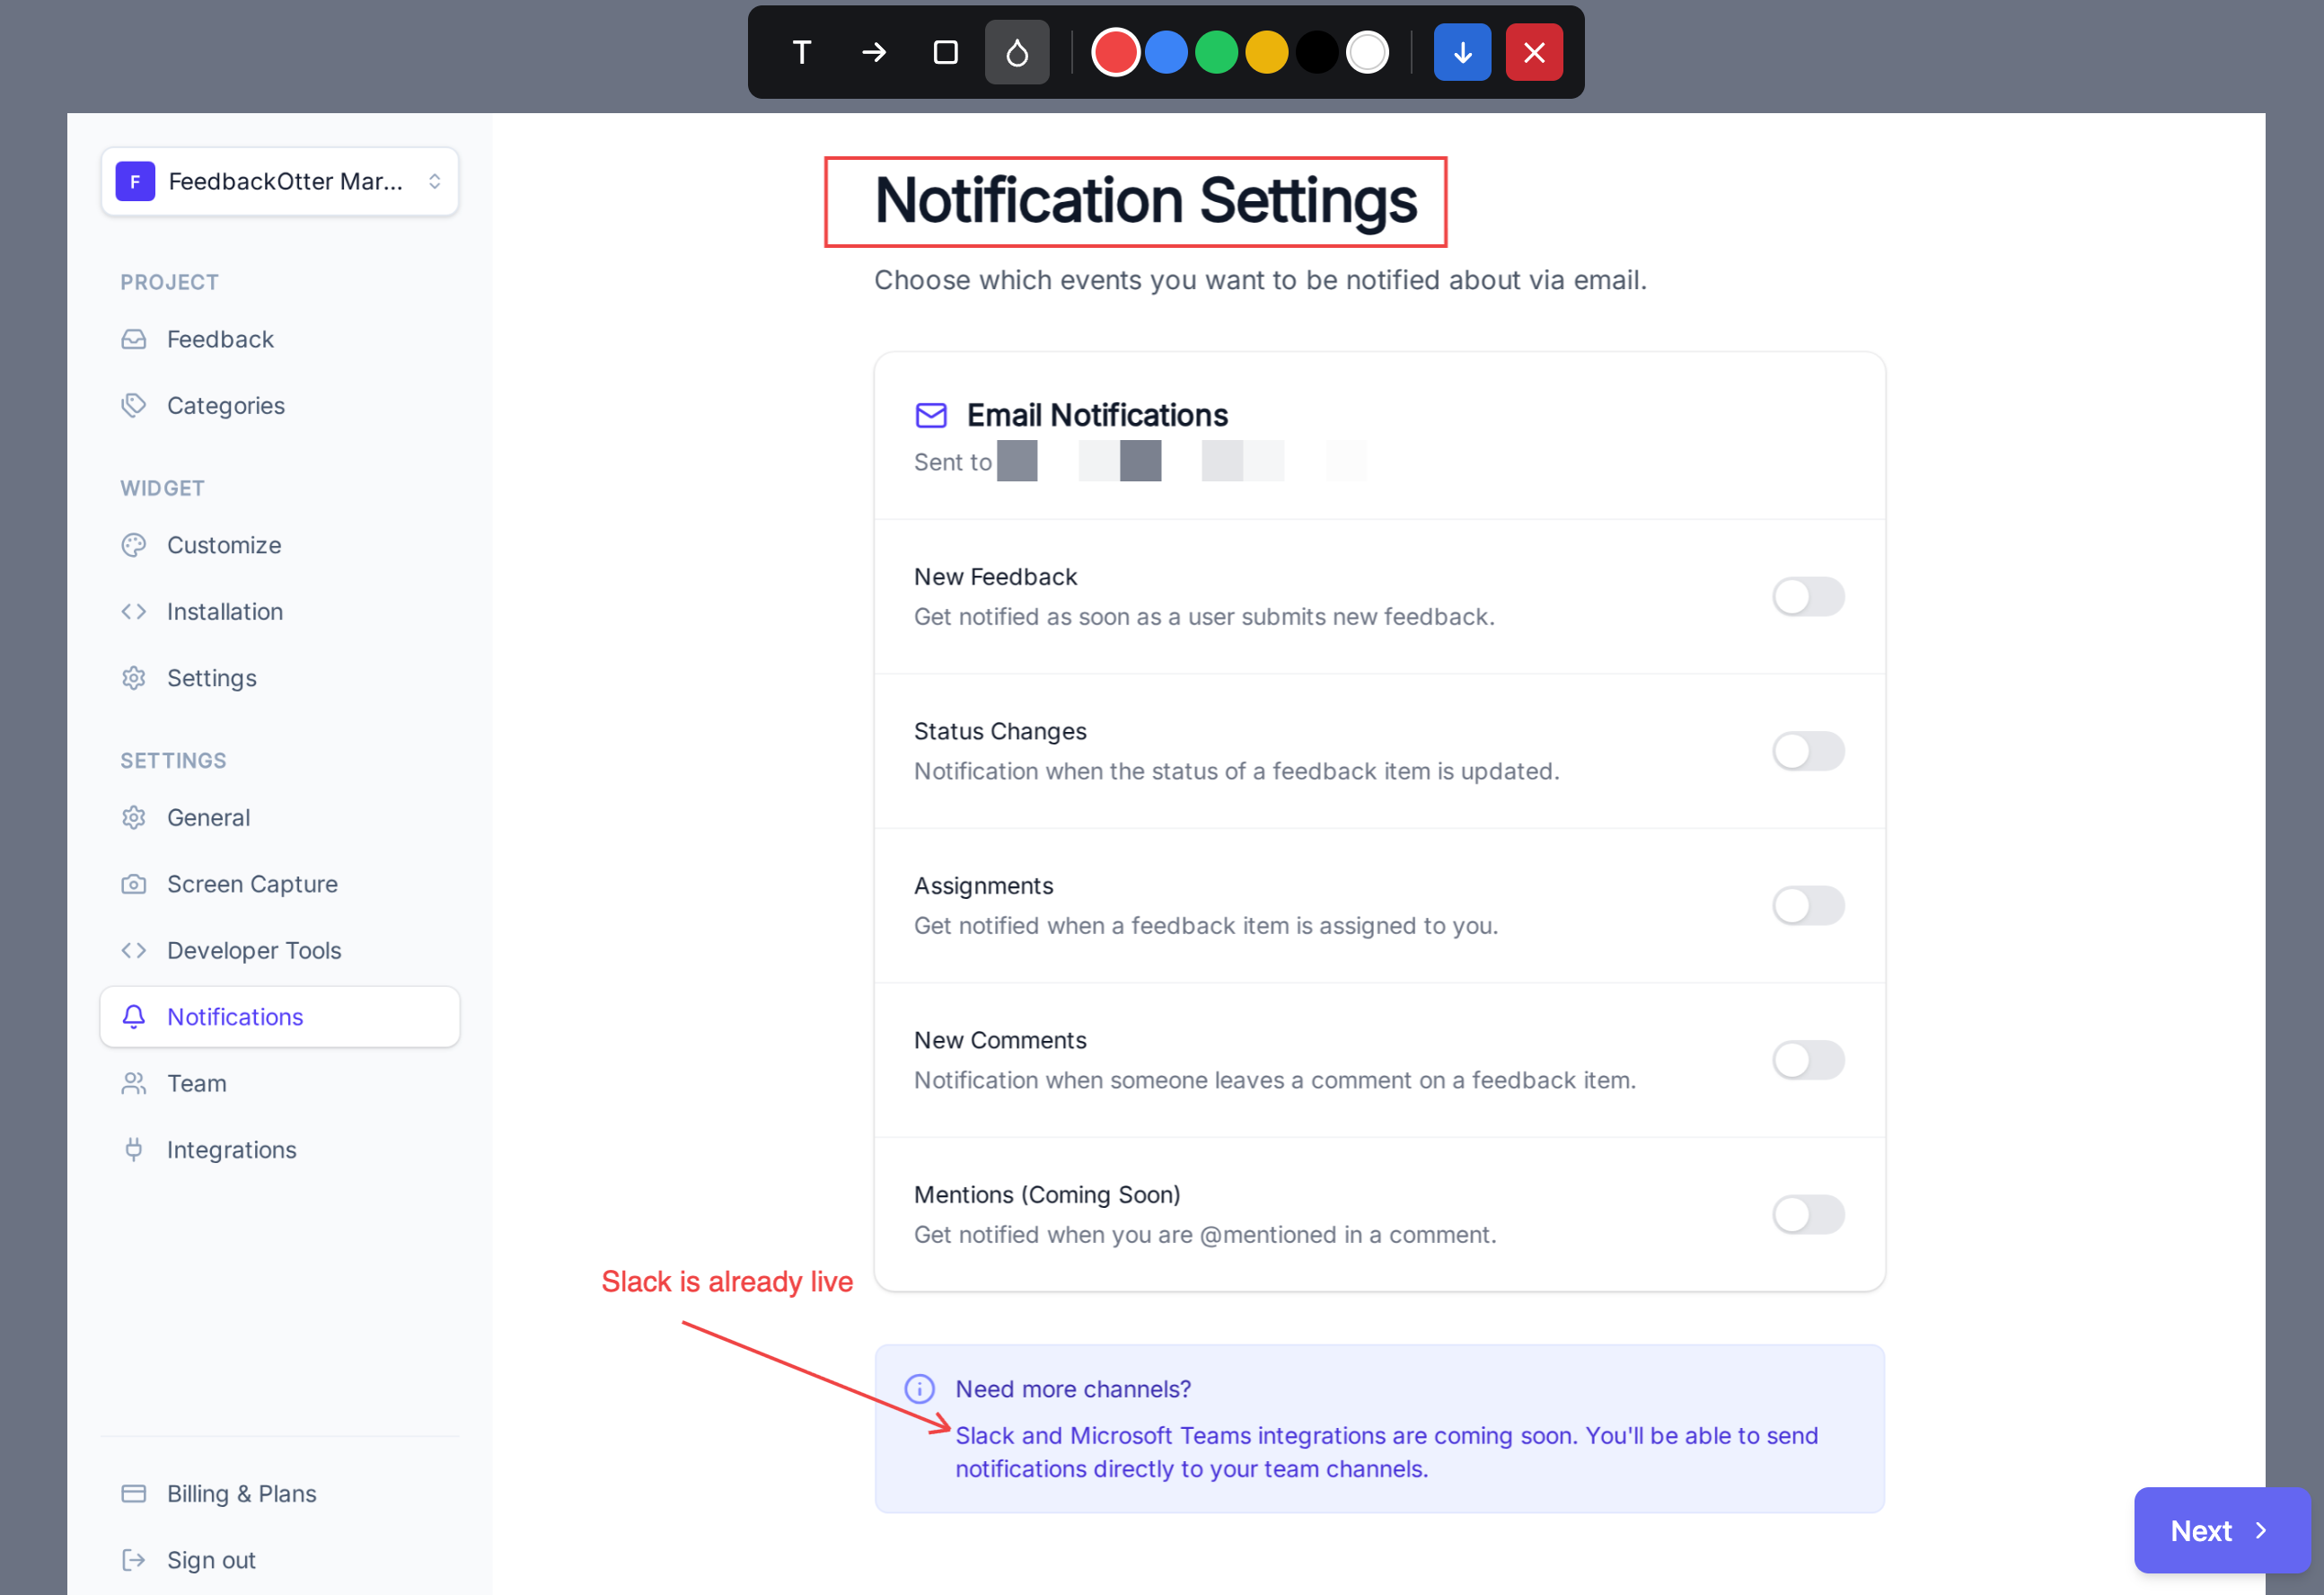Go to Screen Capture settings
Screen dimensions: 2324x1595
click(252, 884)
